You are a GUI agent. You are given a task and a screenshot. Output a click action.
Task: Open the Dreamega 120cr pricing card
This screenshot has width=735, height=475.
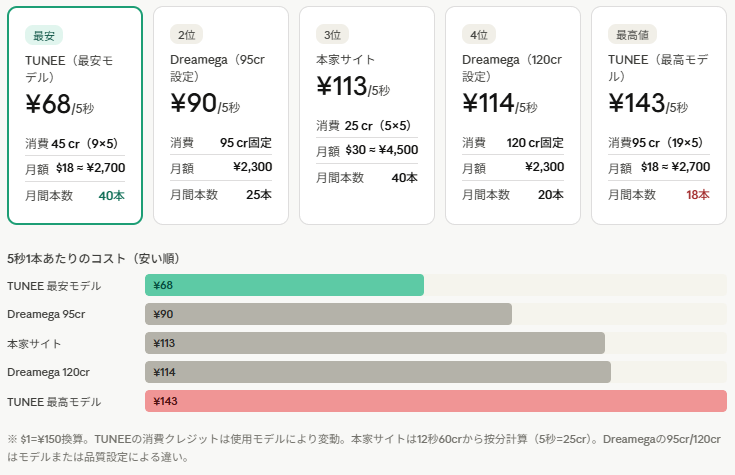(x=513, y=115)
